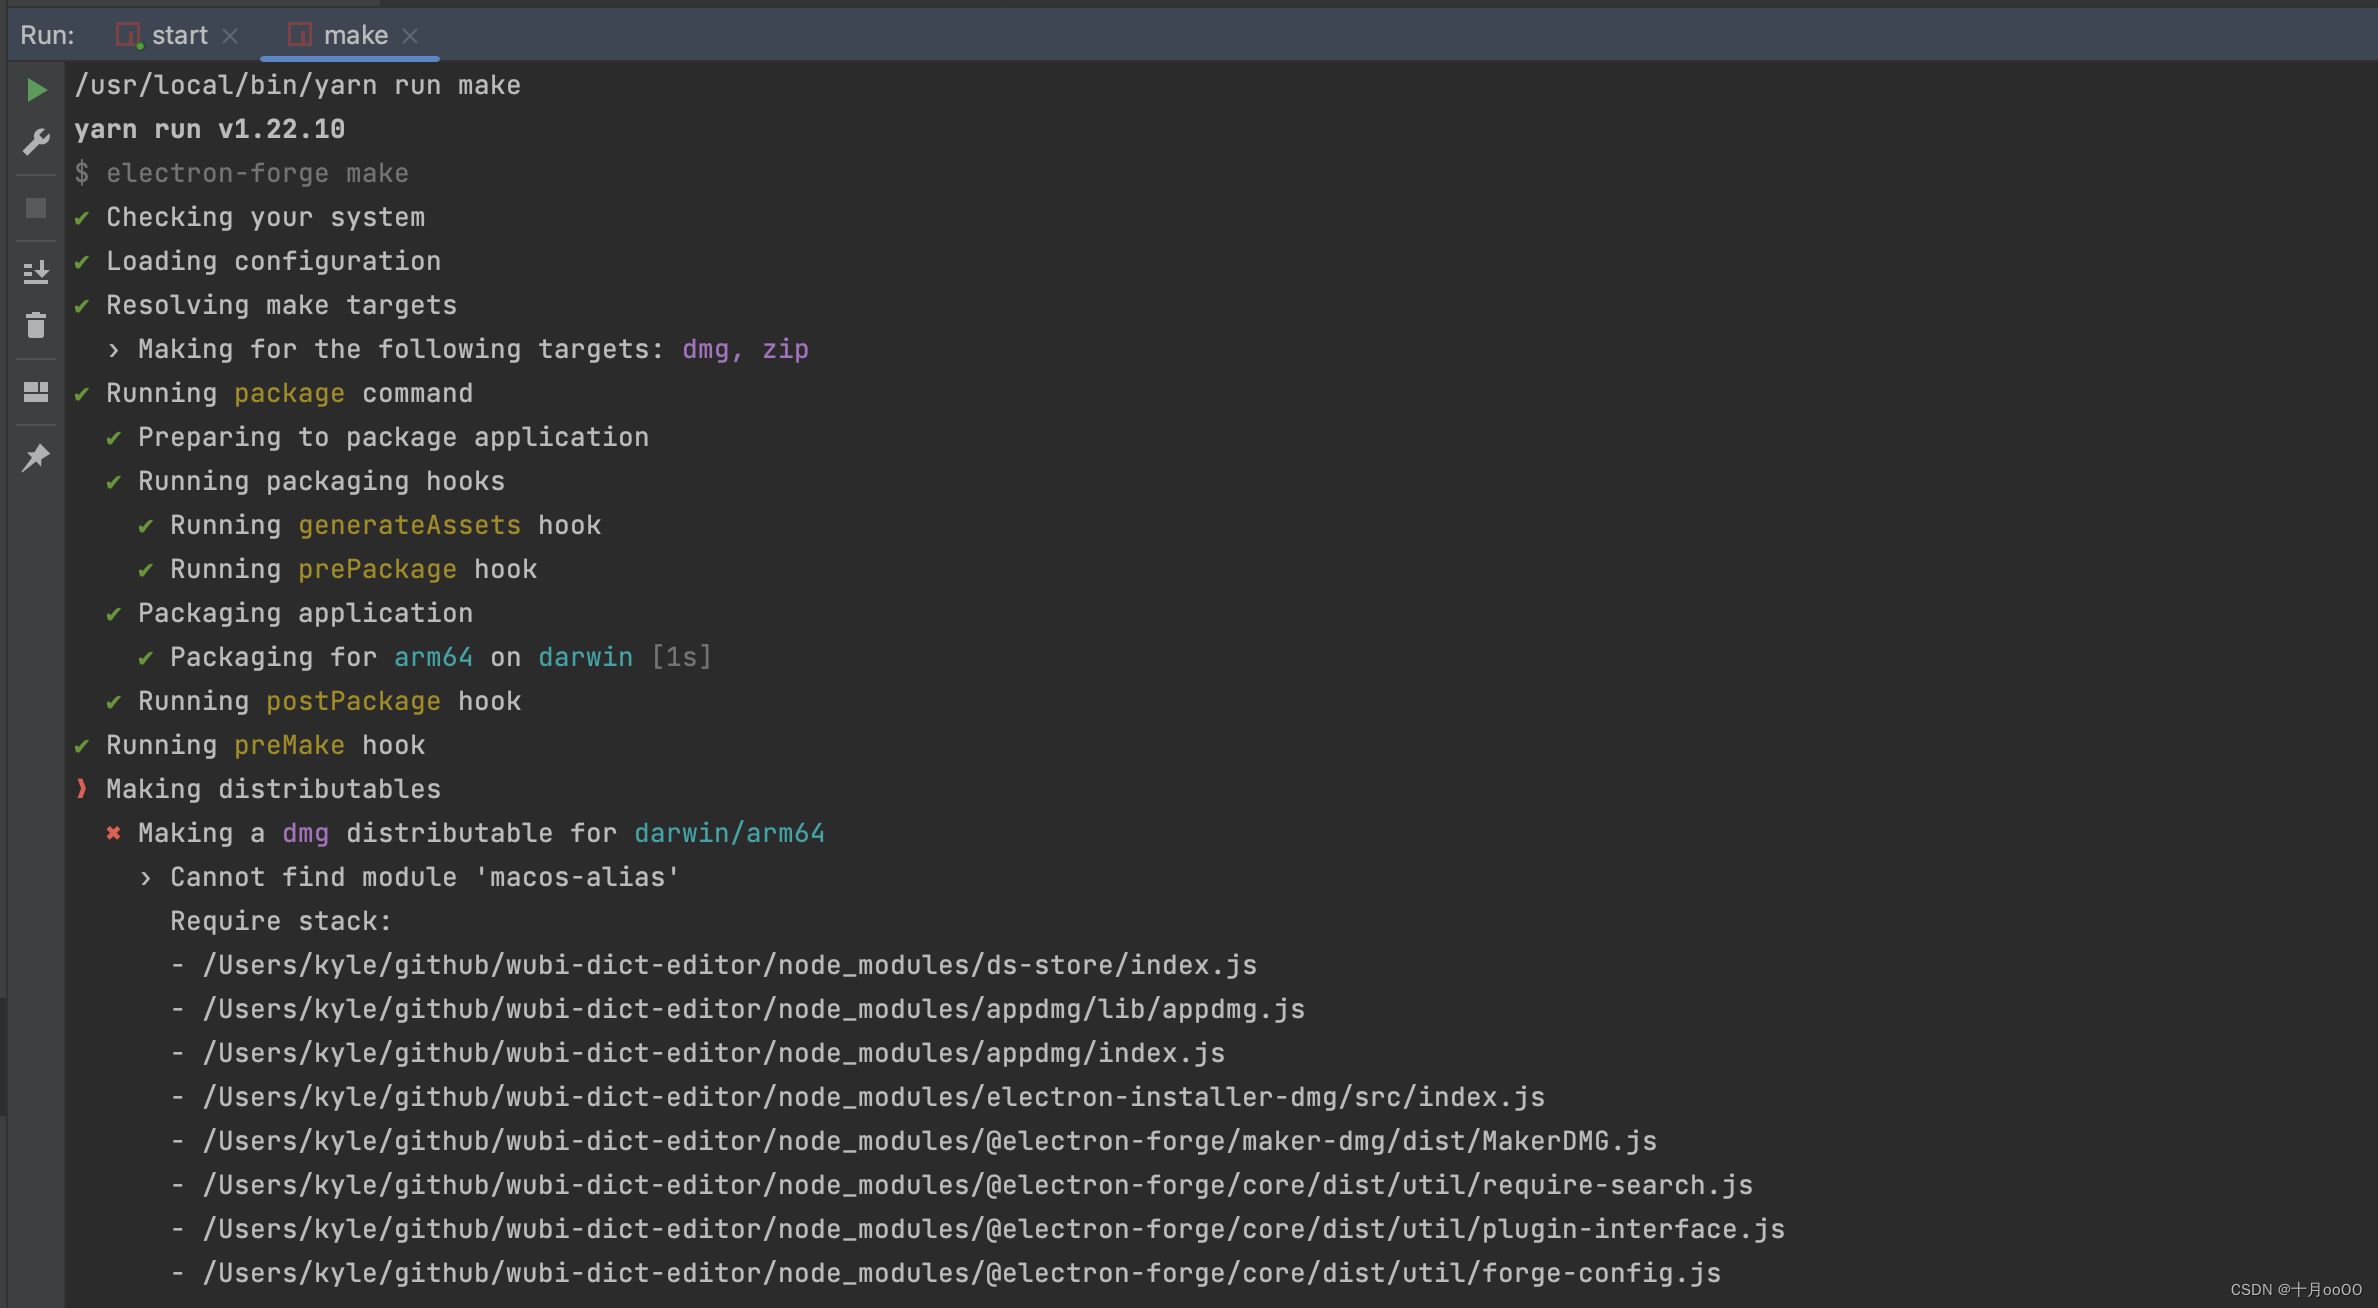This screenshot has width=2378, height=1308.
Task: Click the 'prePackage' hook name
Action: pyautogui.click(x=378, y=569)
